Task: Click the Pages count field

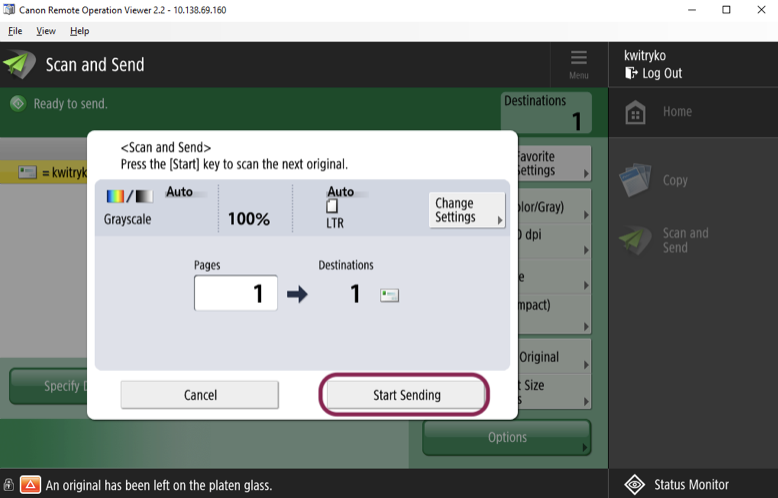Action: pos(236,293)
